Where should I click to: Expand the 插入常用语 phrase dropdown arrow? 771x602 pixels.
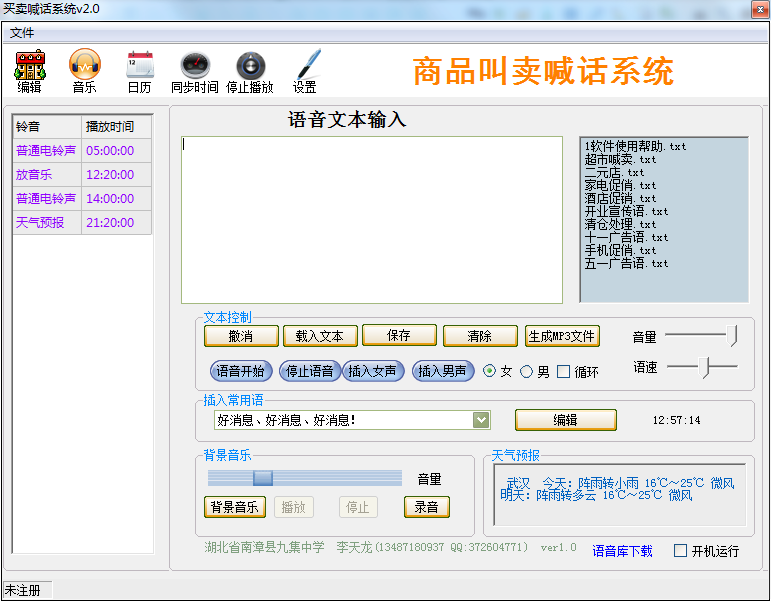[481, 420]
